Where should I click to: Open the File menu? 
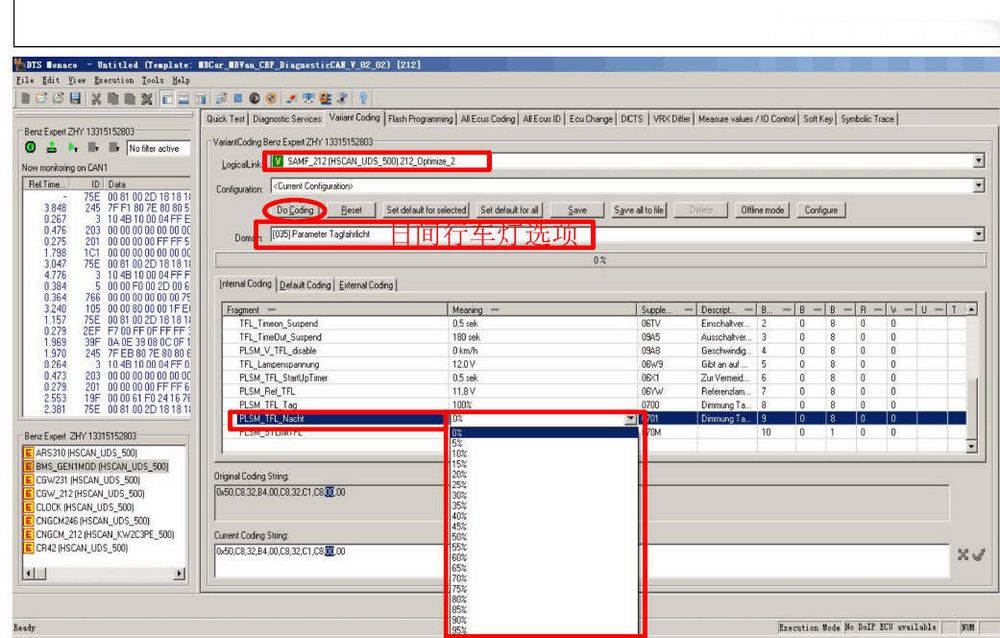tap(25, 80)
